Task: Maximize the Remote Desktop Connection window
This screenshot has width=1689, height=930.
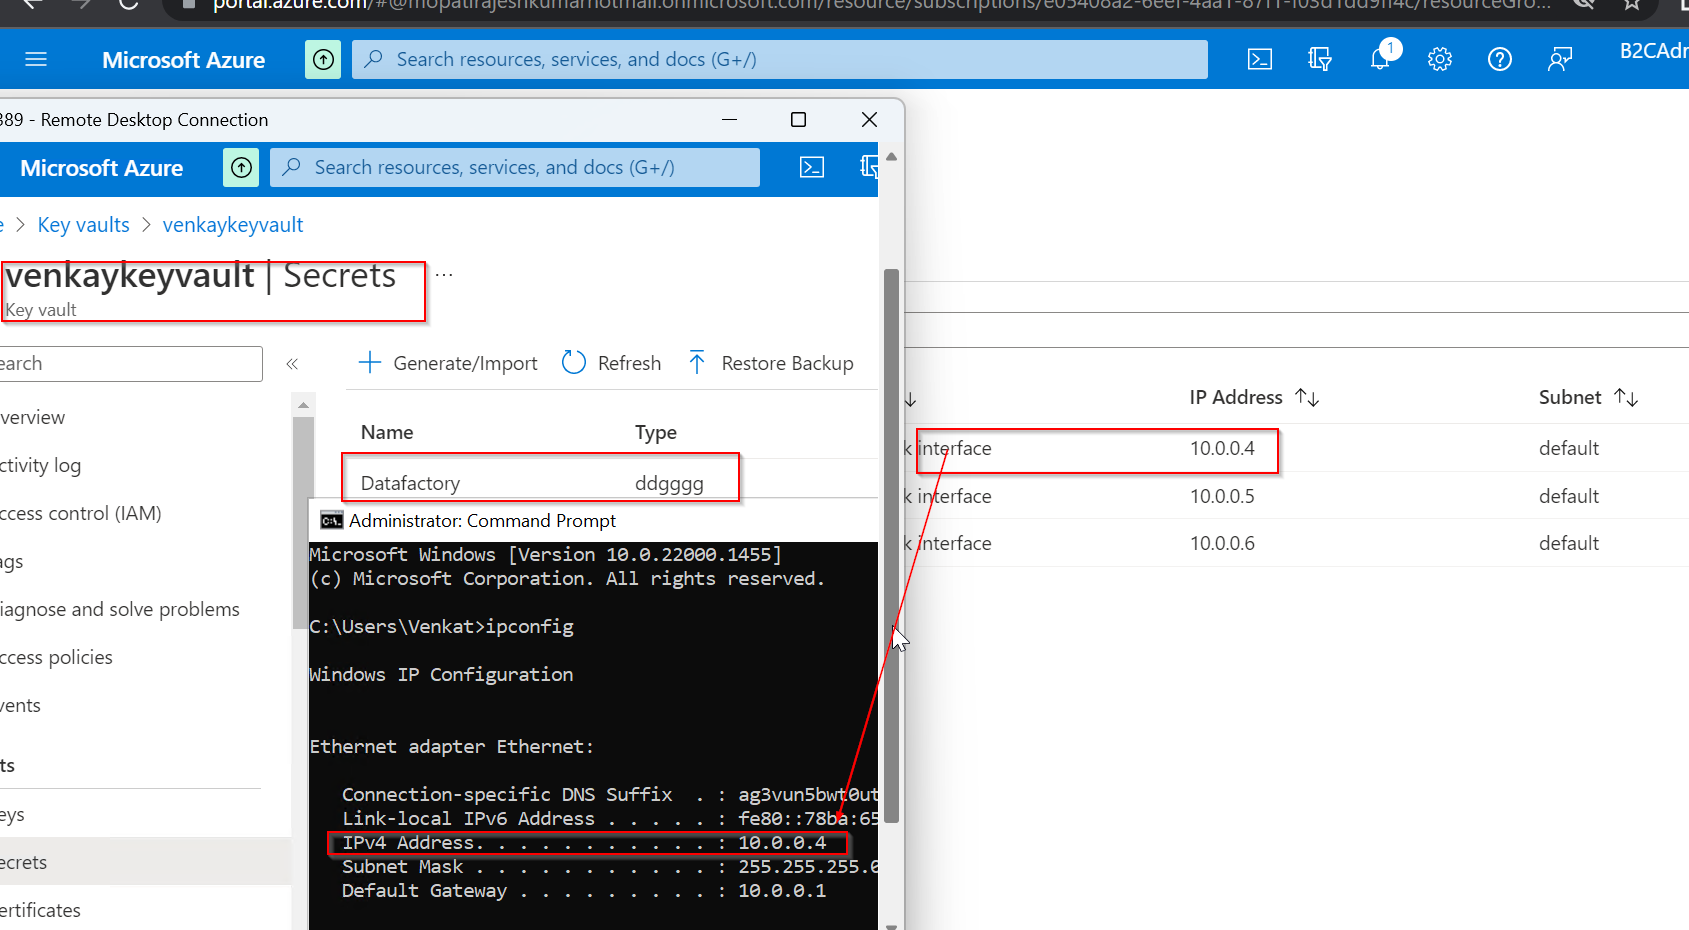Action: (x=798, y=120)
